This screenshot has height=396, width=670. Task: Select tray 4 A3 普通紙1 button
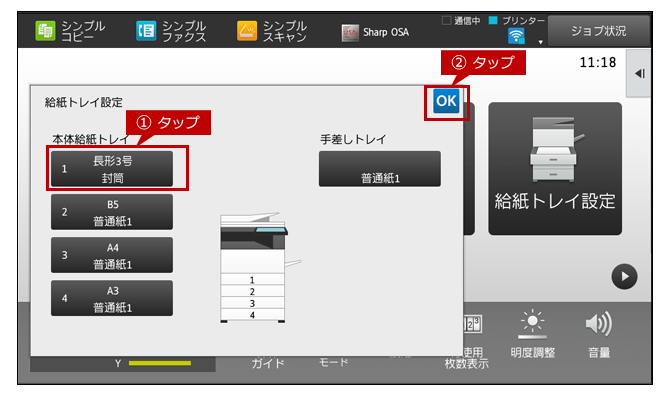point(112,298)
